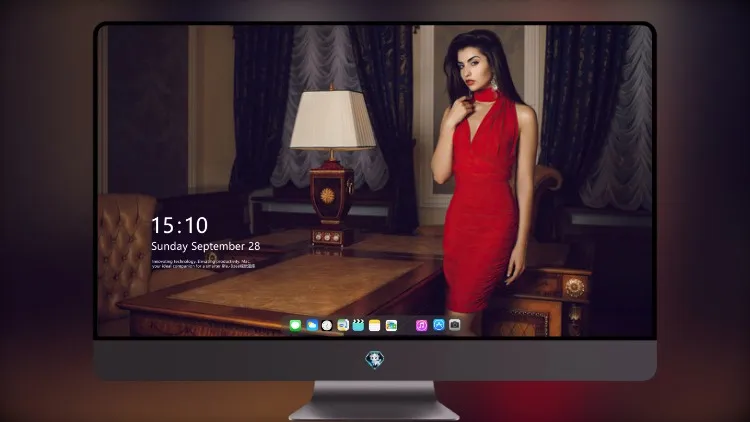Viewport: 750px width, 422px height.
Task: Click the lamp shade on the wallpaper
Action: (332, 119)
